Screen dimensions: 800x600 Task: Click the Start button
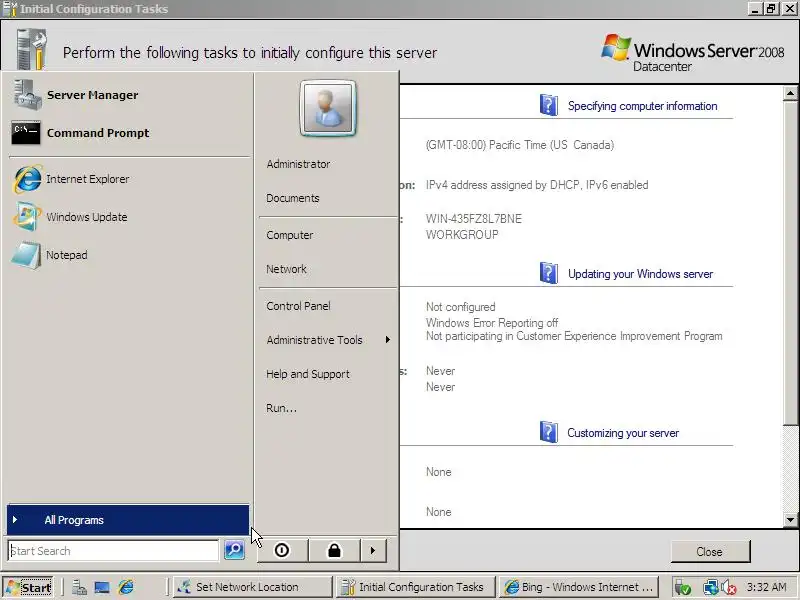pyautogui.click(x=28, y=587)
